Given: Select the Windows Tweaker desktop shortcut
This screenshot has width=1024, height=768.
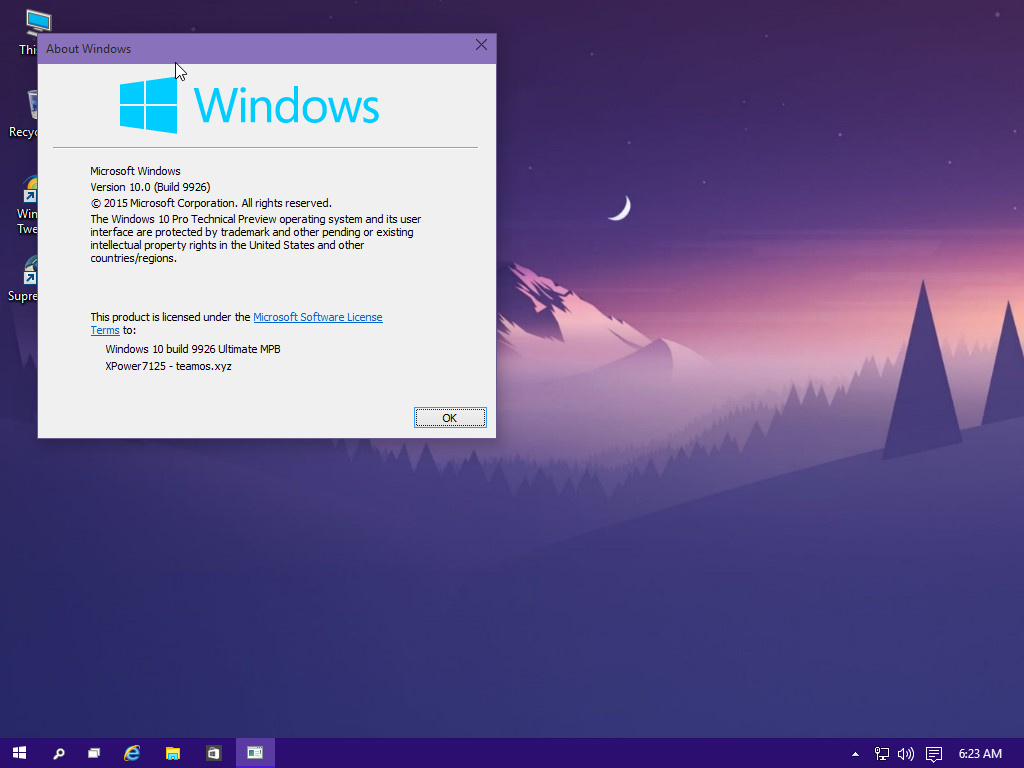Looking at the screenshot, I should click(x=29, y=192).
